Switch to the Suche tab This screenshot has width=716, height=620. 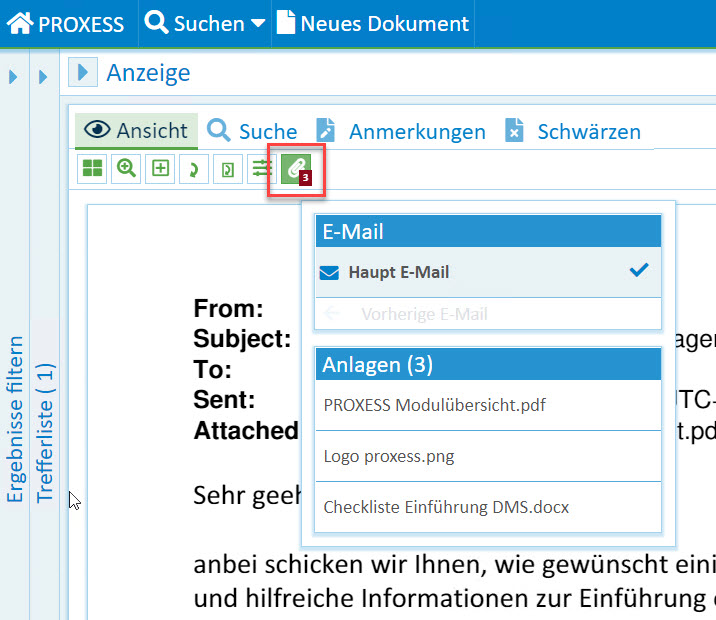(252, 131)
